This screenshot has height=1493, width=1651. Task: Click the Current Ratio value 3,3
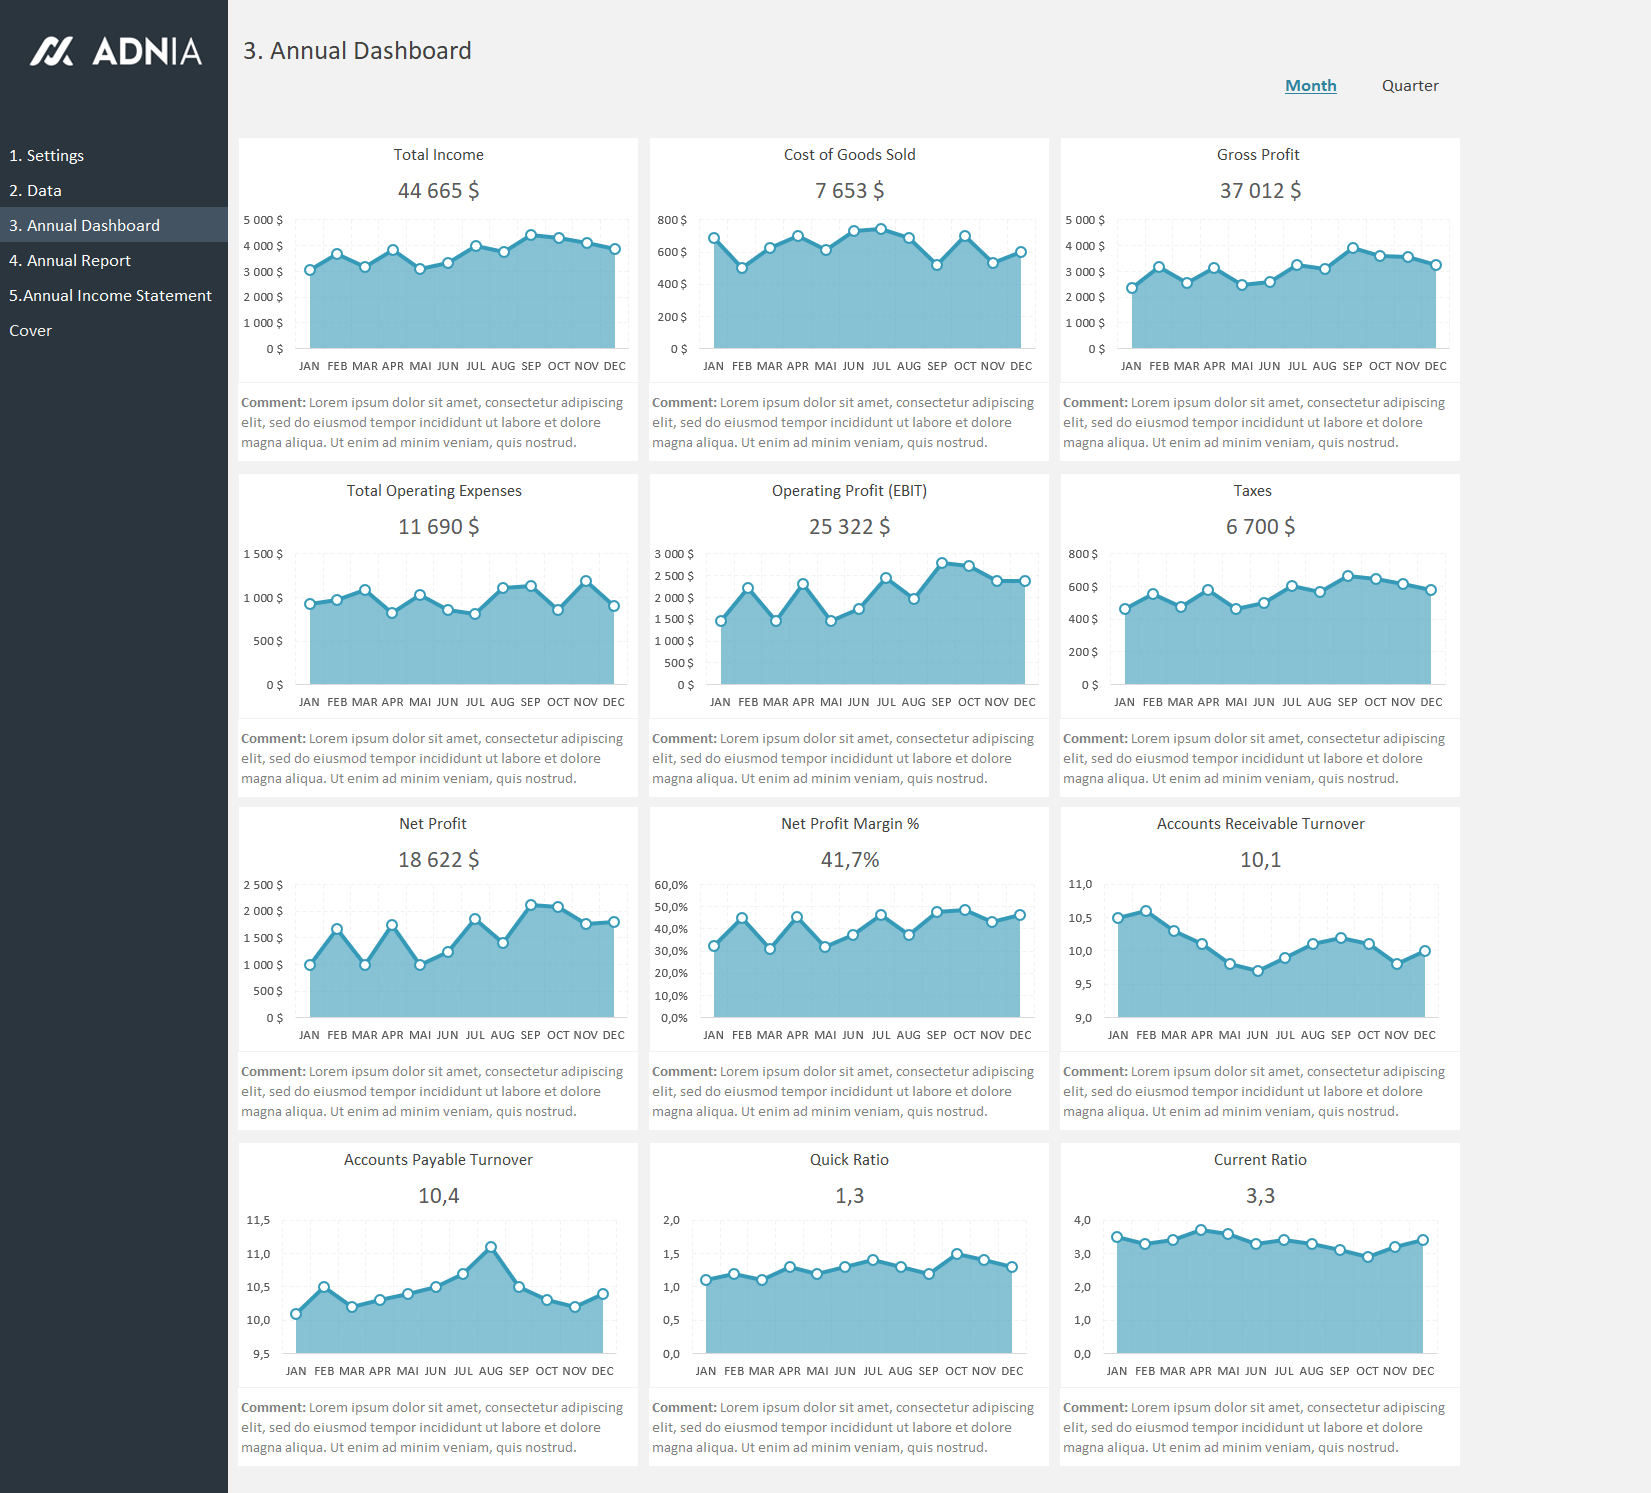click(x=1260, y=1196)
